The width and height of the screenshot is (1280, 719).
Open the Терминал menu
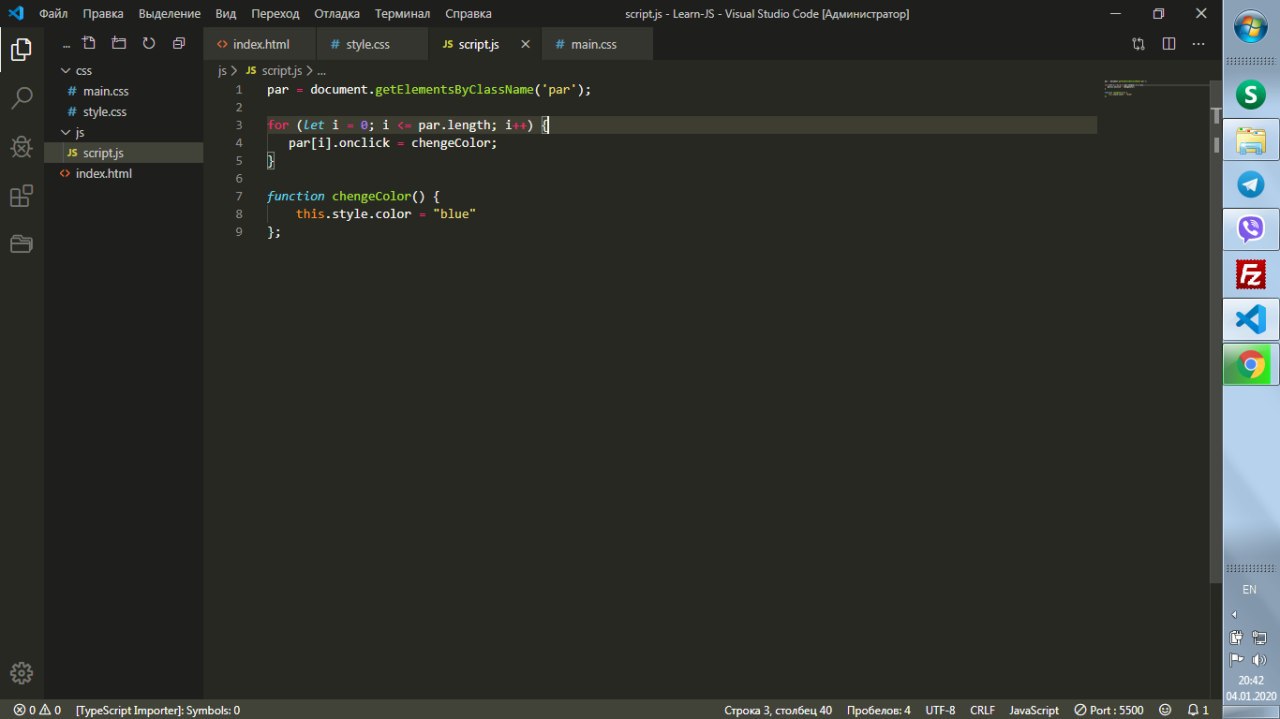(402, 14)
